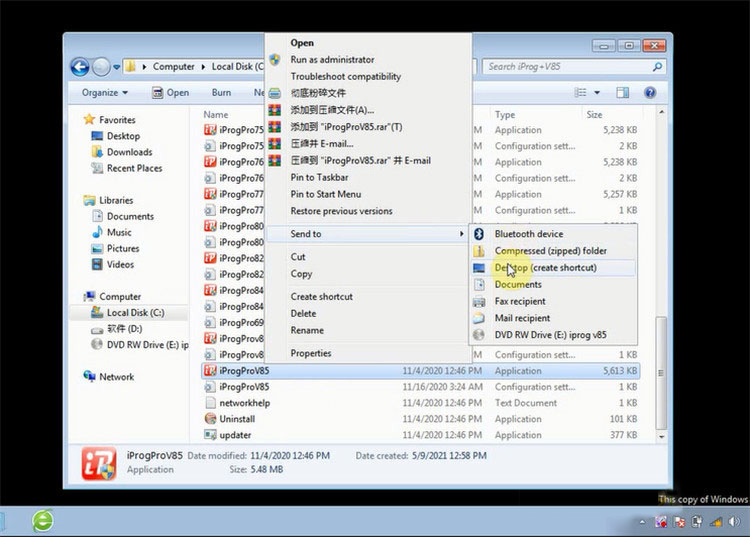Click the Burn toolbar button
The height and width of the screenshot is (537, 750).
click(x=221, y=93)
